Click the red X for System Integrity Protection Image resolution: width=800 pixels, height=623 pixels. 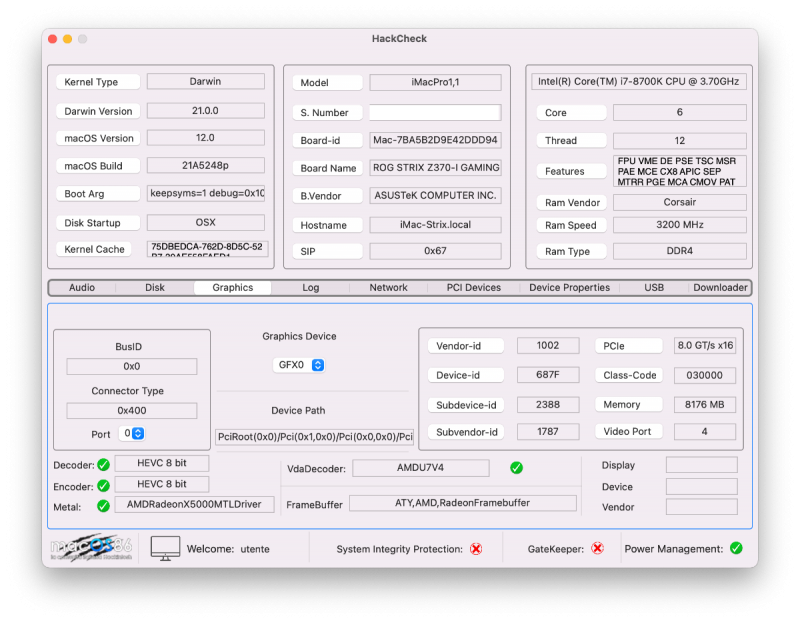(x=476, y=549)
